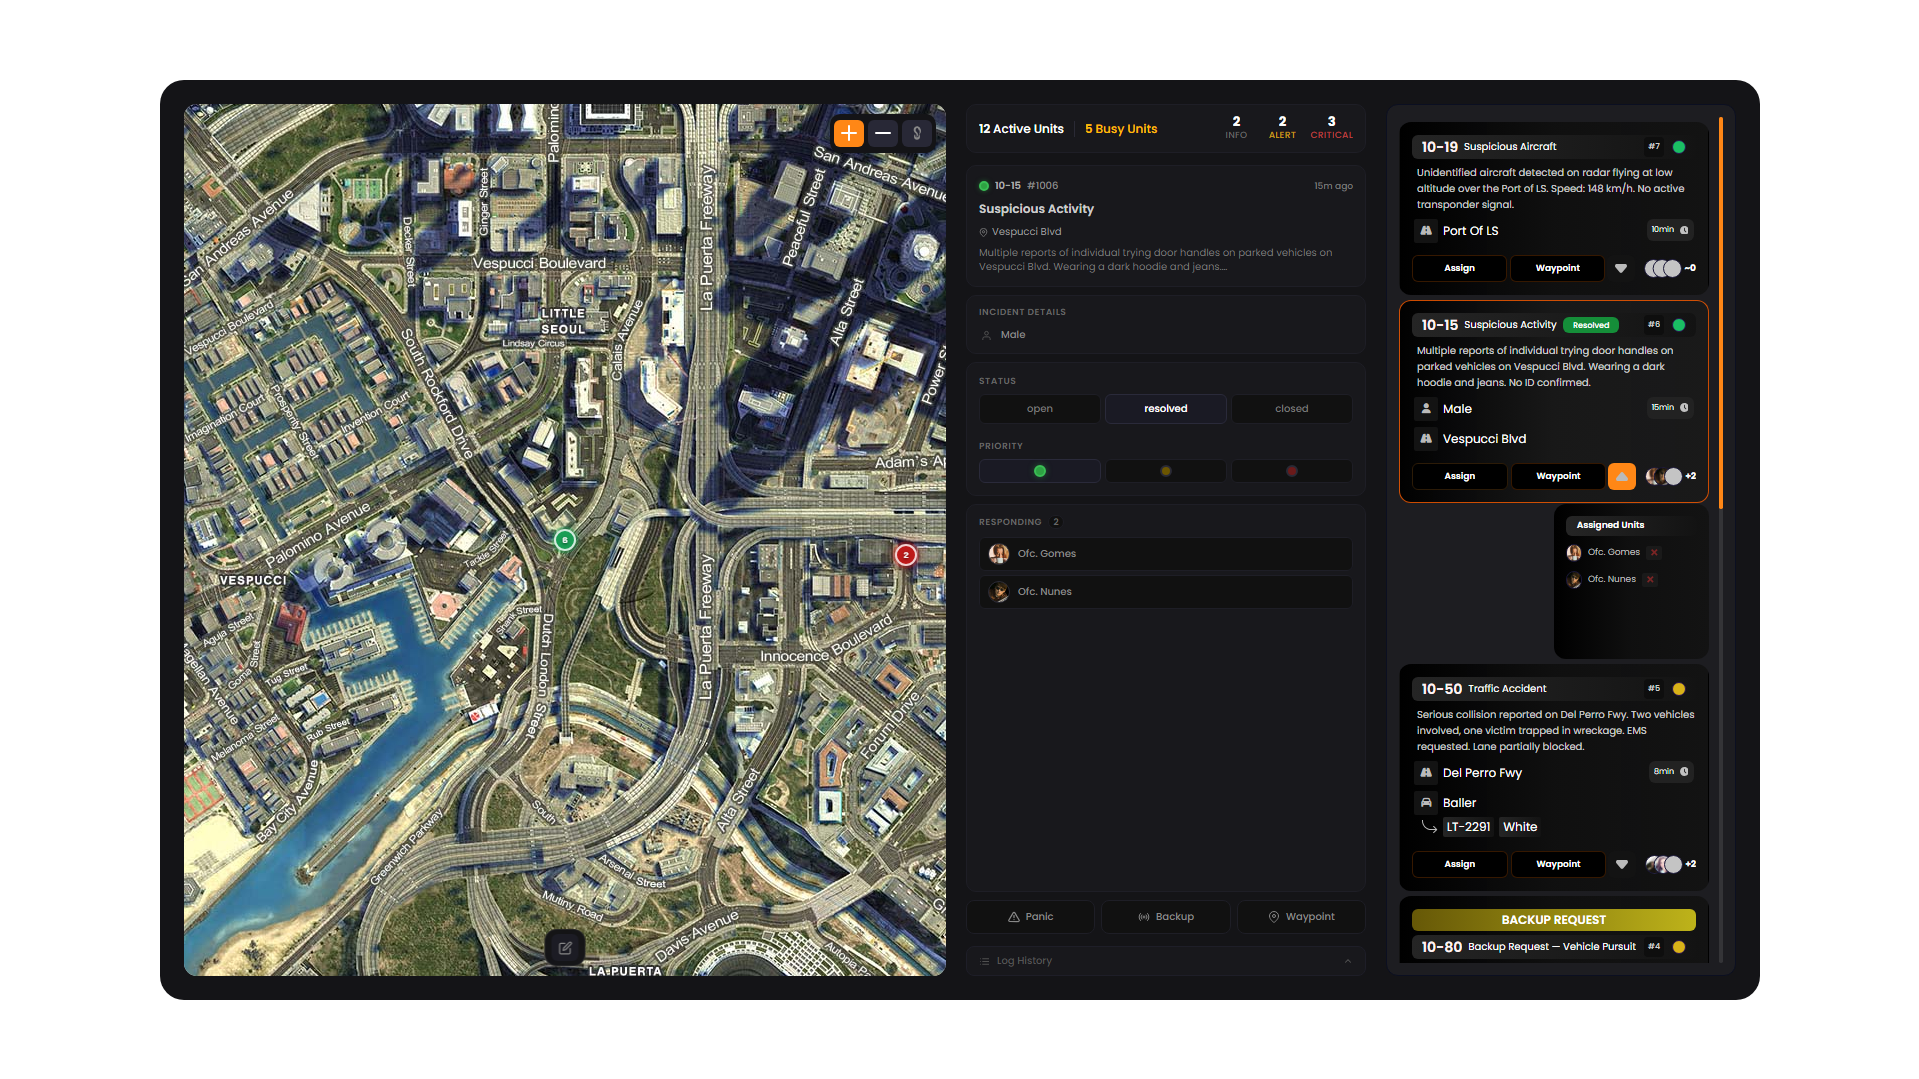Show the 2 INFO incidents

tap(1236, 127)
